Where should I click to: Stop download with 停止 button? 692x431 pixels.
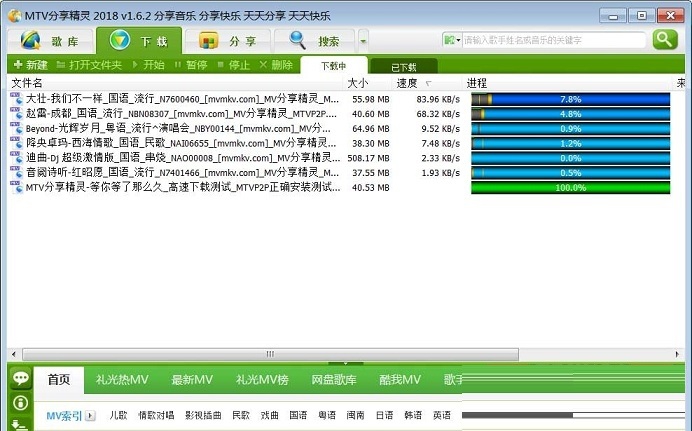234,65
